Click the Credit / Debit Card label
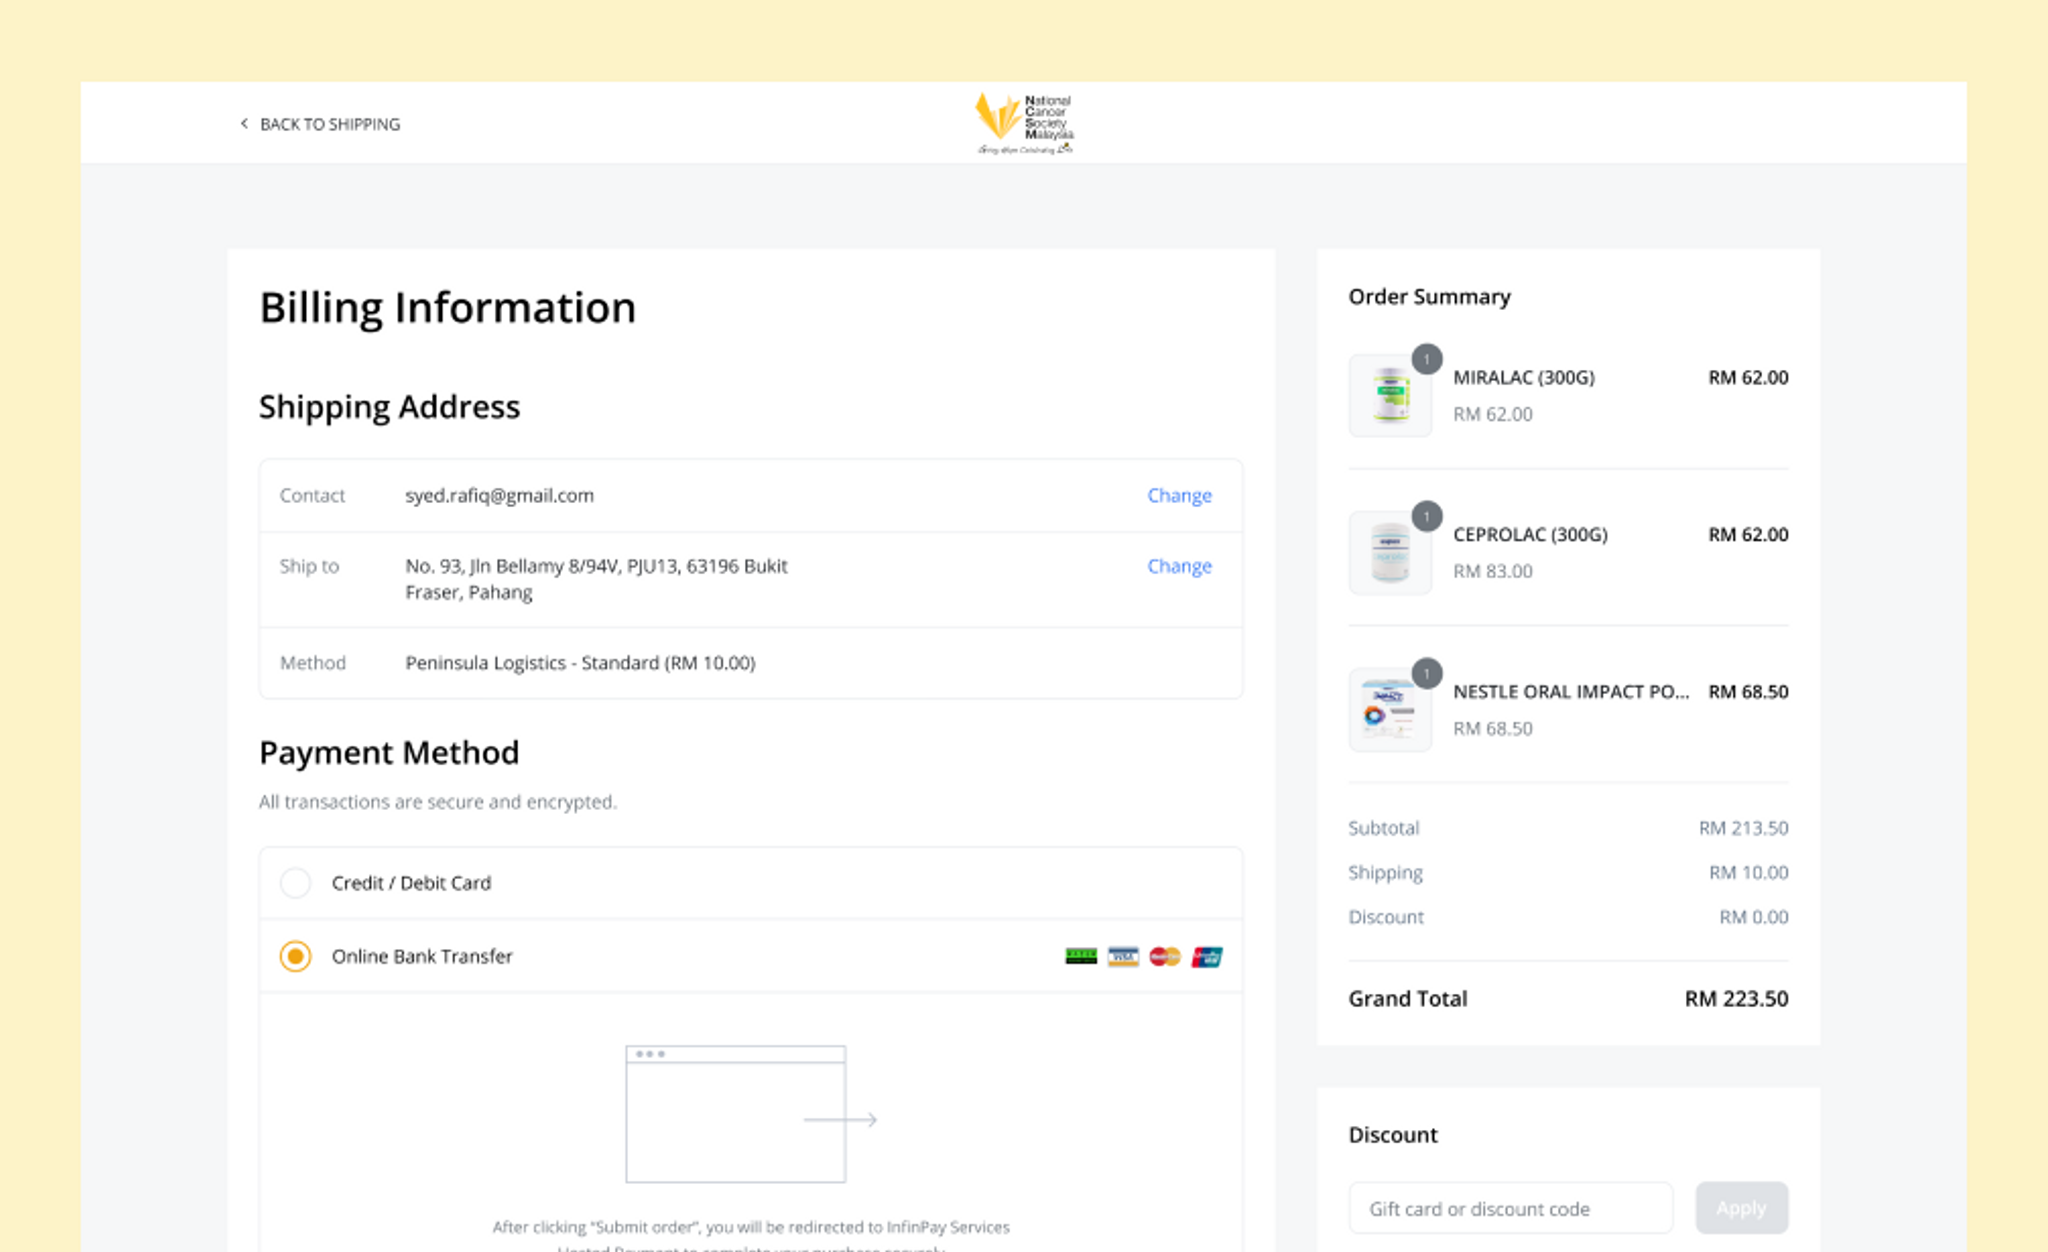Viewport: 2048px width, 1252px height. [411, 883]
